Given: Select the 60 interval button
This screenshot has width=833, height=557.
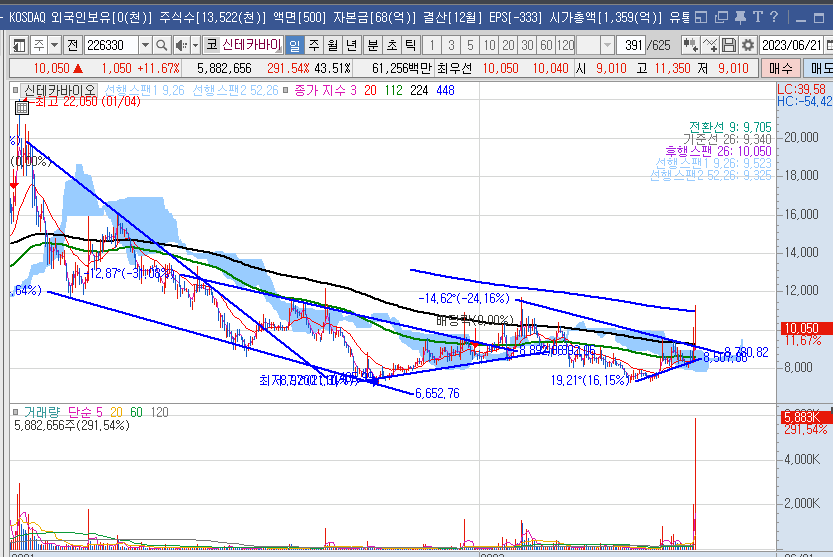Looking at the screenshot, I should (x=546, y=45).
